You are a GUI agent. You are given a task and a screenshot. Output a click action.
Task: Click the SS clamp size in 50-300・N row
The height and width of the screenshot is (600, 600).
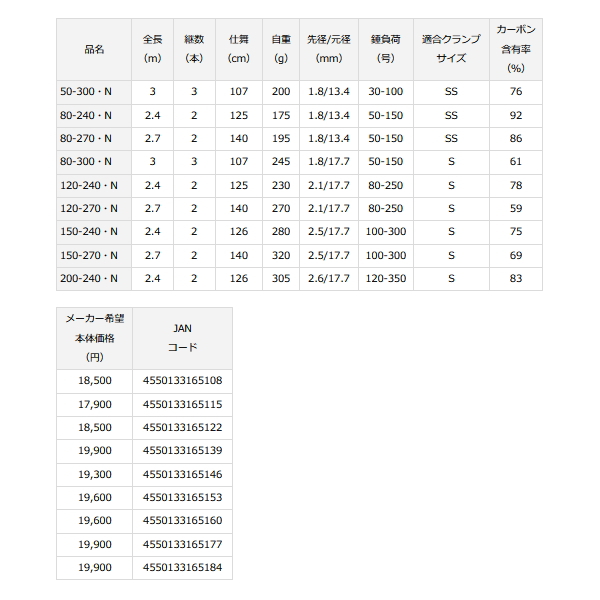coord(452,92)
